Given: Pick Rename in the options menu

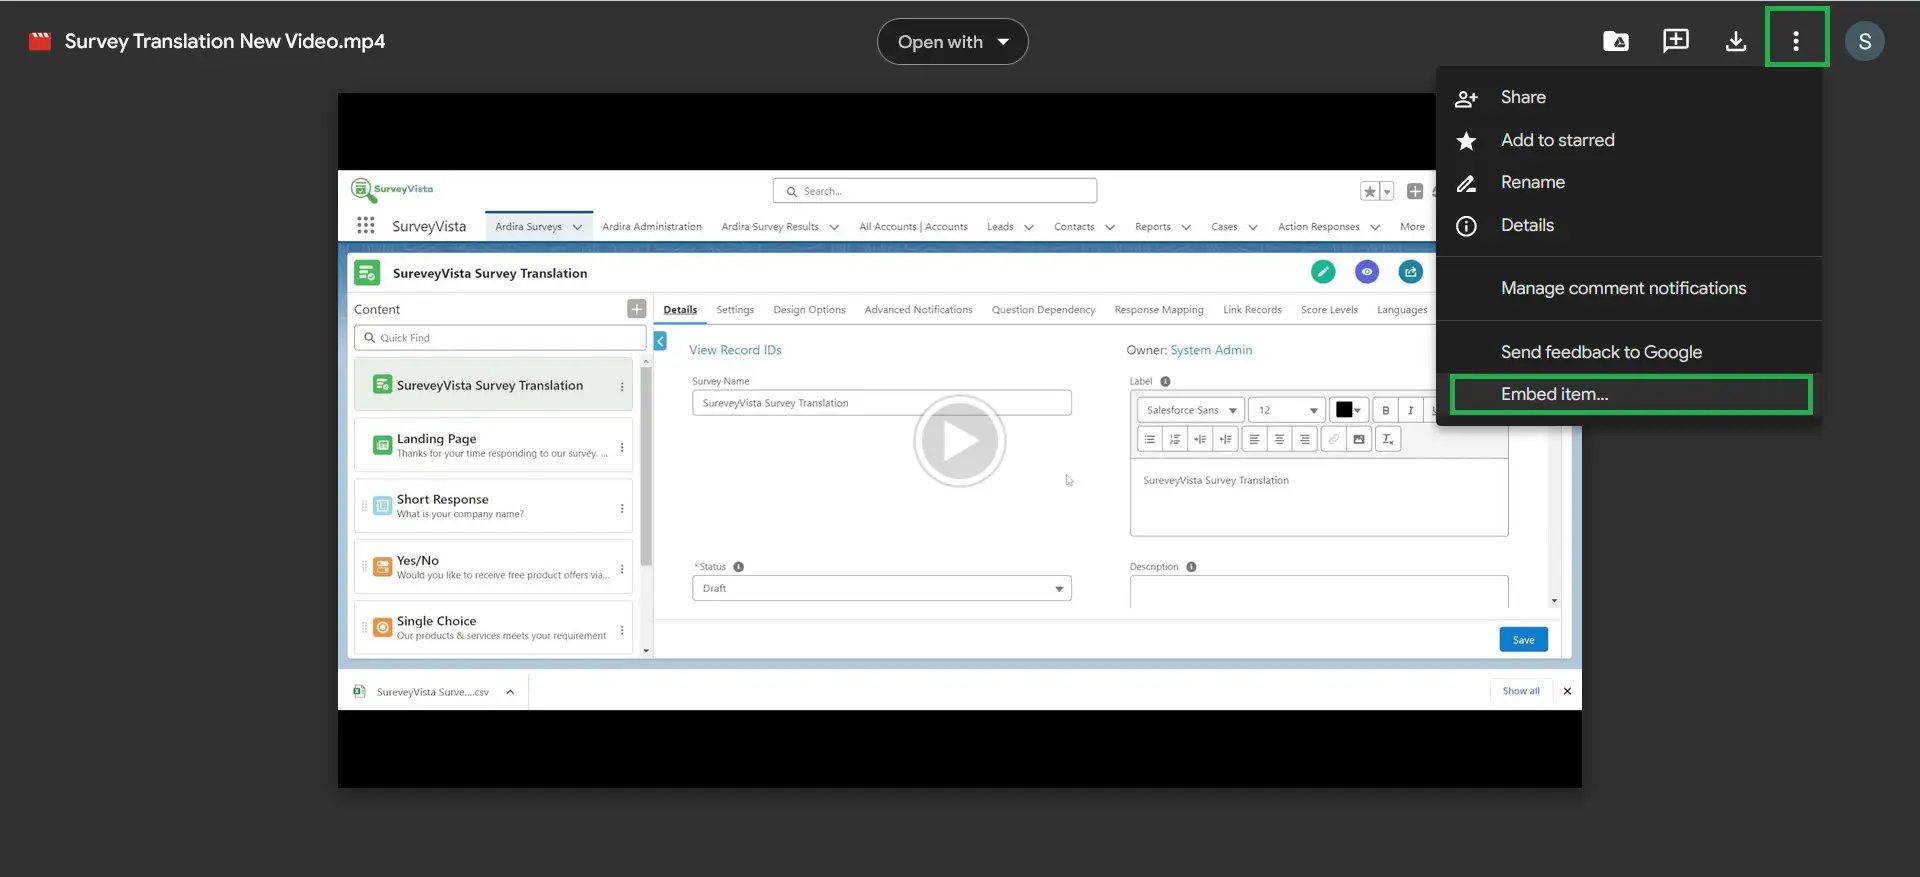Looking at the screenshot, I should coord(1628,182).
